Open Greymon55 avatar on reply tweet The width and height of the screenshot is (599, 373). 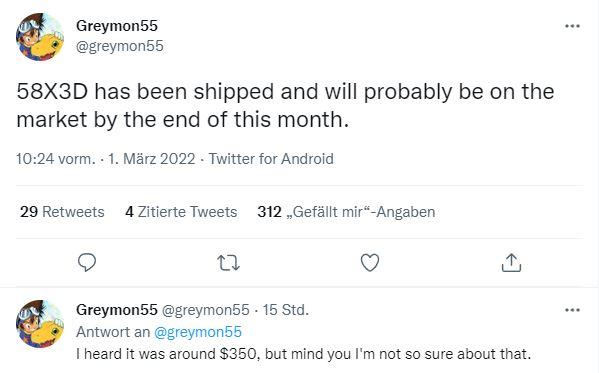click(40, 323)
